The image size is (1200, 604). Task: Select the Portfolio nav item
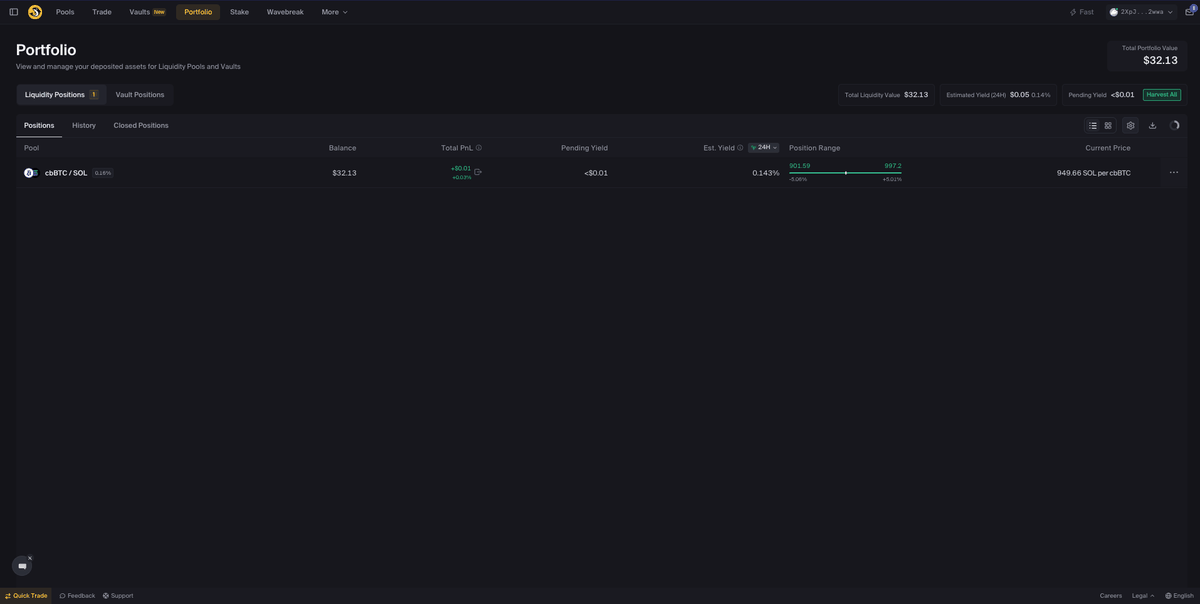coord(198,12)
